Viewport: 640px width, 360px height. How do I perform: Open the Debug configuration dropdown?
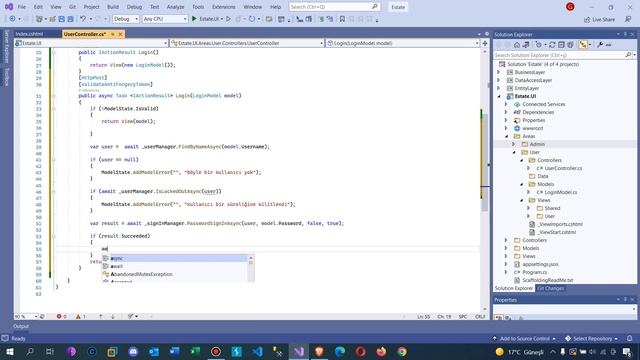coord(126,19)
